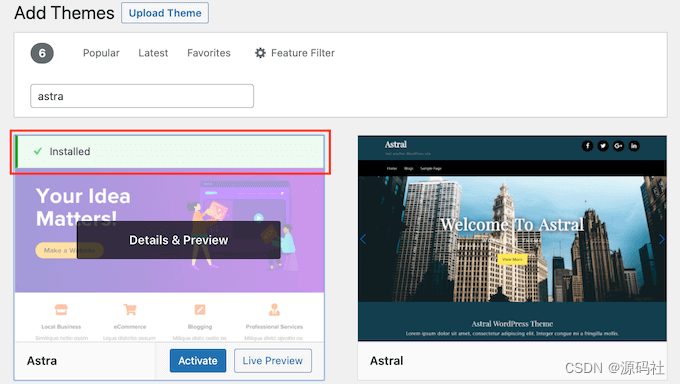This screenshot has height=384, width=680.
Task: Click the Upload Theme button
Action: tap(165, 13)
